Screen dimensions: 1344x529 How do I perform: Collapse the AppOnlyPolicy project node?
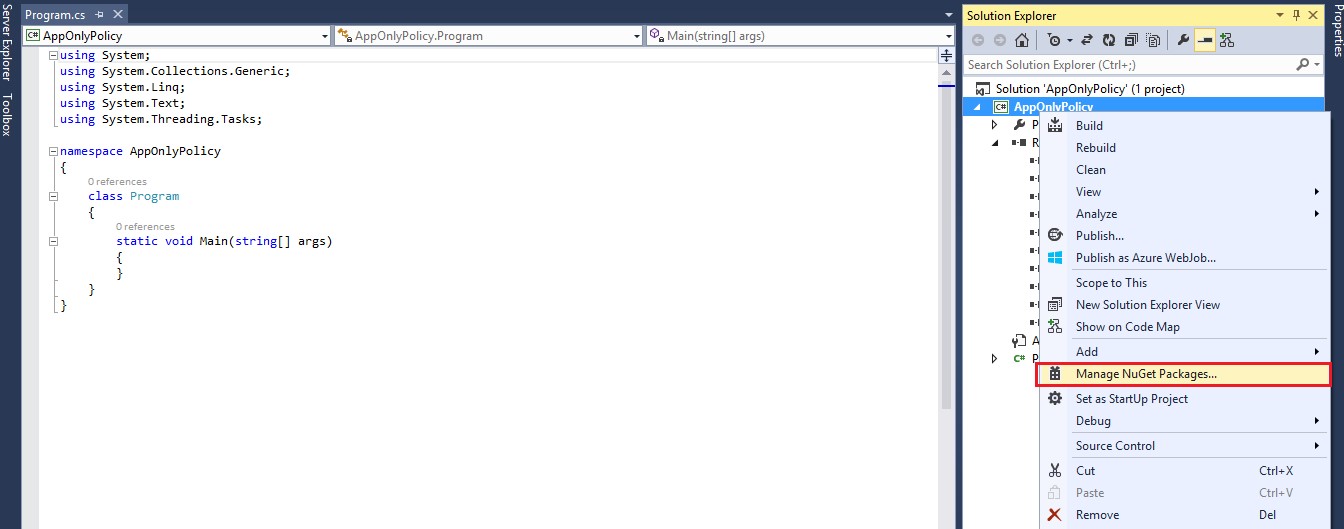978,107
